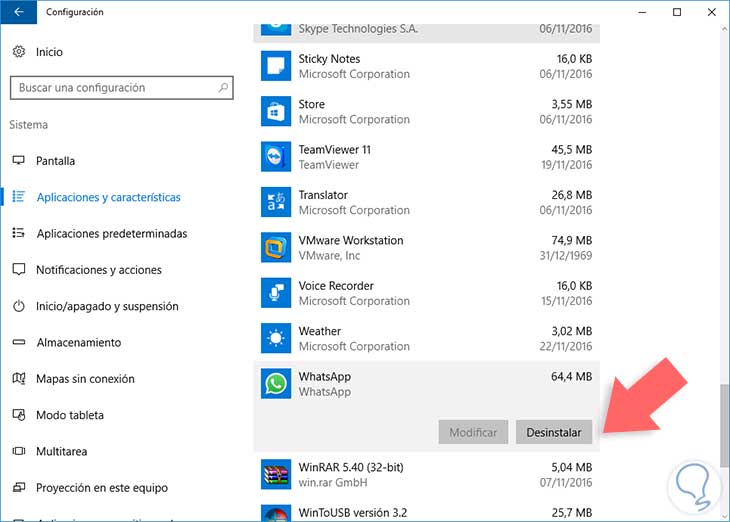Click the Buscar una configuración field

point(122,88)
